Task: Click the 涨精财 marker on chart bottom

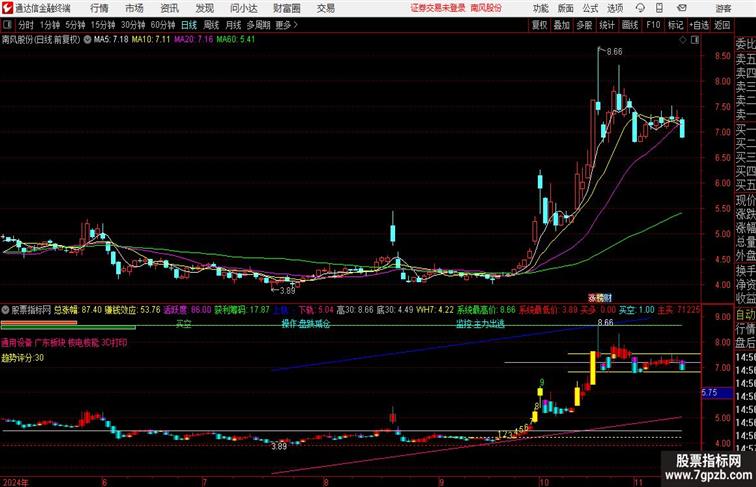Action: (x=600, y=298)
